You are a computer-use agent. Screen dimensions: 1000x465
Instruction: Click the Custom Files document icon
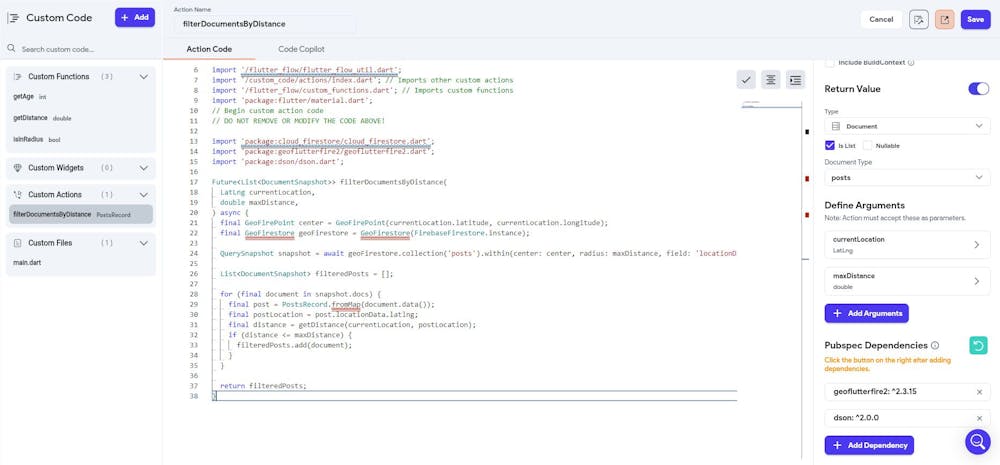(17, 243)
